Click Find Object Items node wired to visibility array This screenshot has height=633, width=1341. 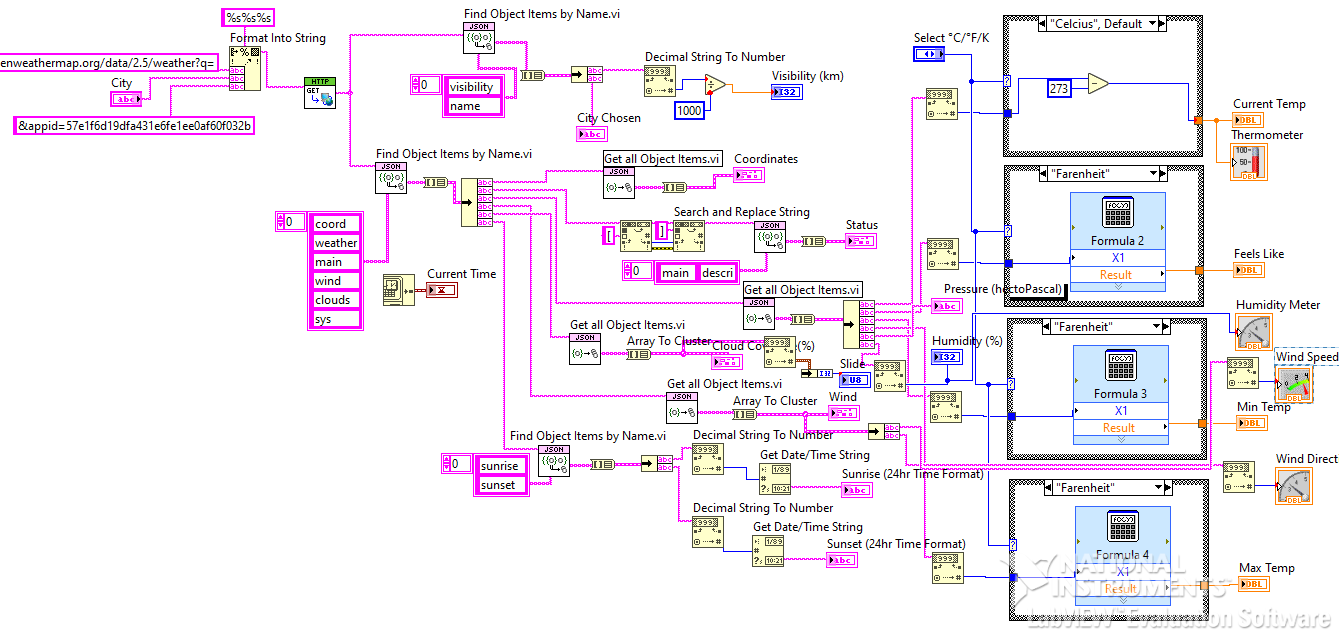coord(478,38)
